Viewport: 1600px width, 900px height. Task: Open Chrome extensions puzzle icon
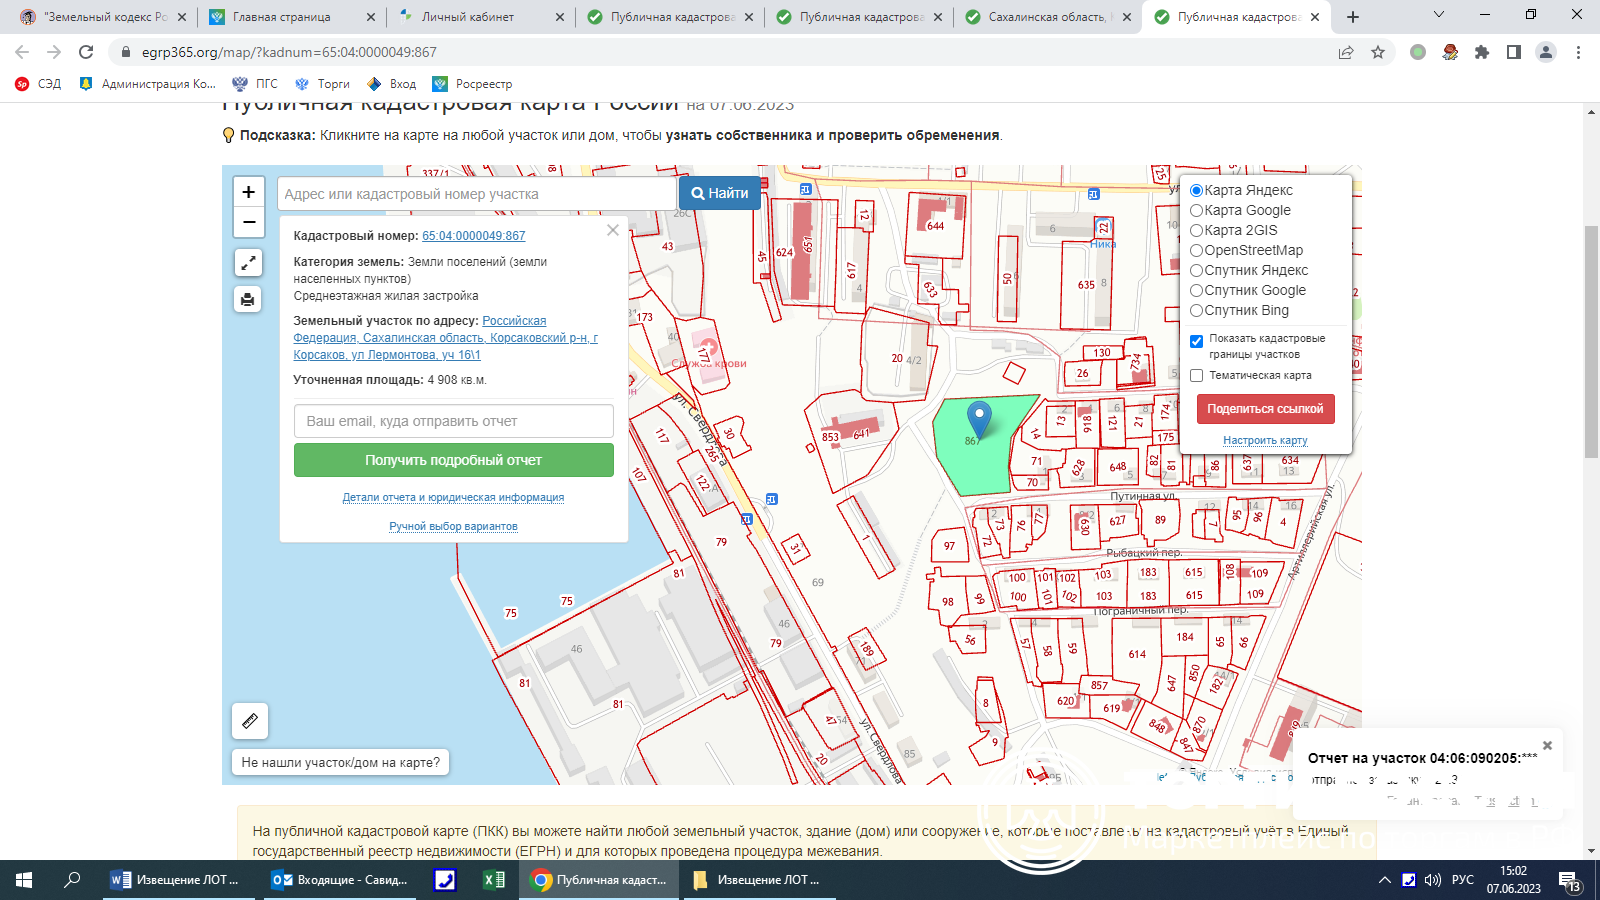point(1482,52)
